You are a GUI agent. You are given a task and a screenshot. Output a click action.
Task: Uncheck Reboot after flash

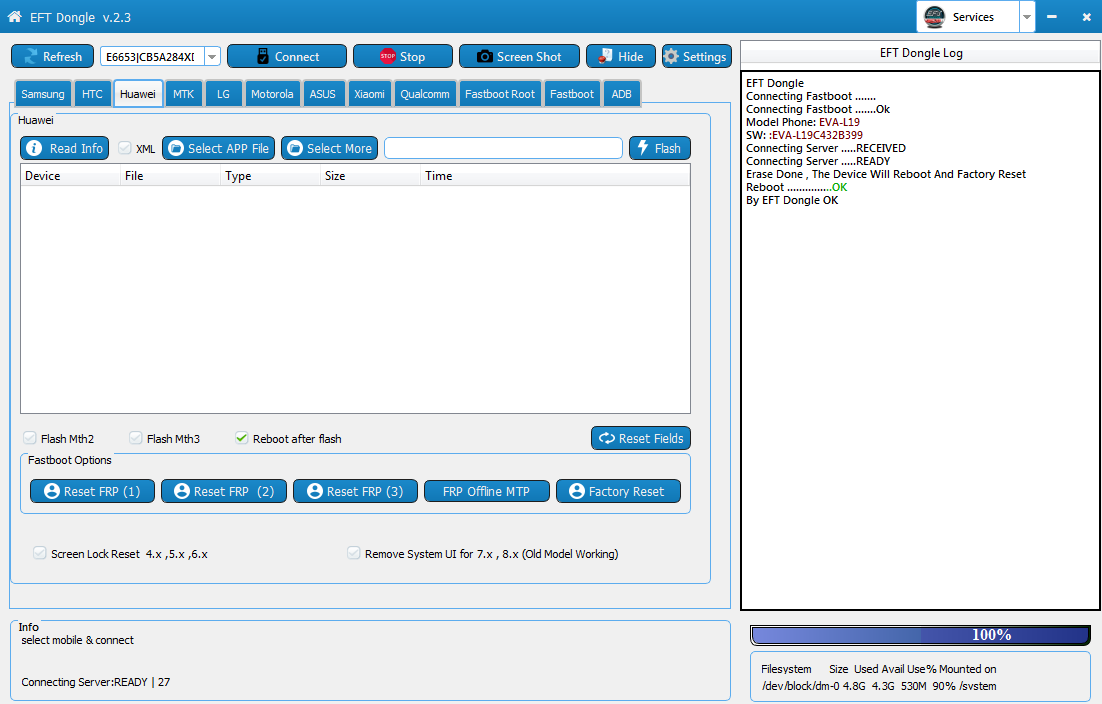pyautogui.click(x=241, y=438)
